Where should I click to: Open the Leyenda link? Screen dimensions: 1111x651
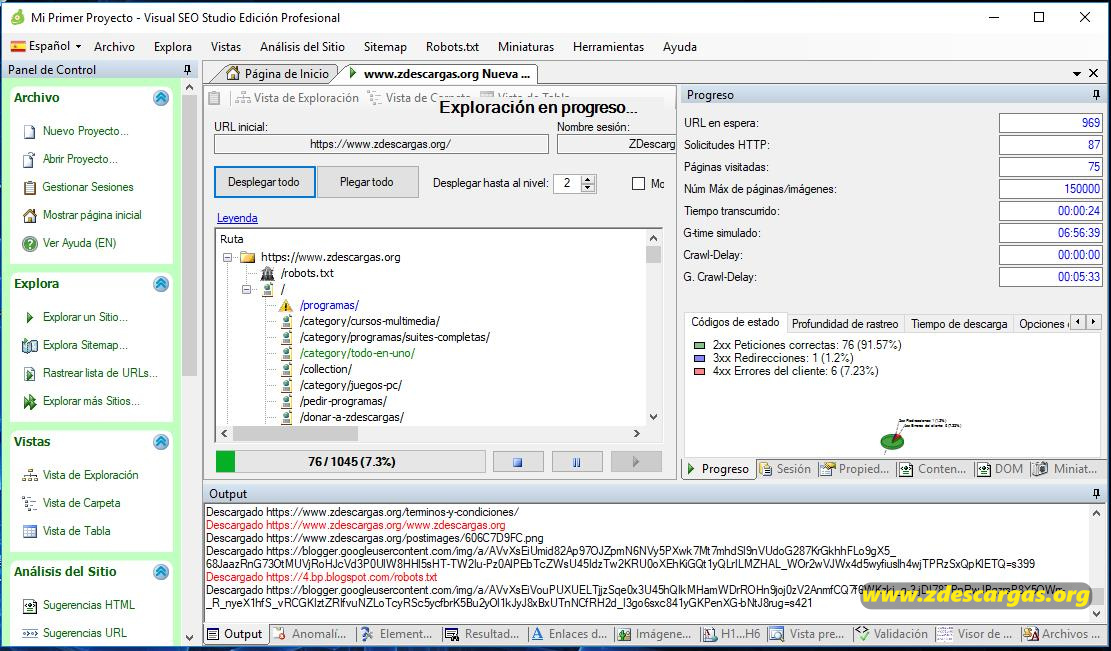[x=237, y=218]
